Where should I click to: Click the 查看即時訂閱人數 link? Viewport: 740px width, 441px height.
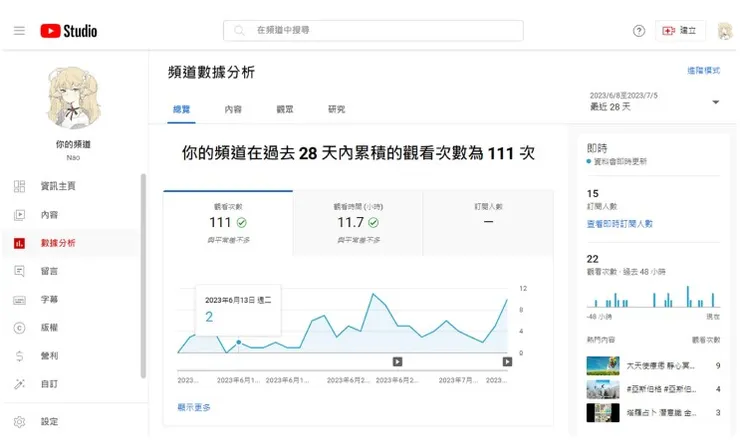pos(619,224)
